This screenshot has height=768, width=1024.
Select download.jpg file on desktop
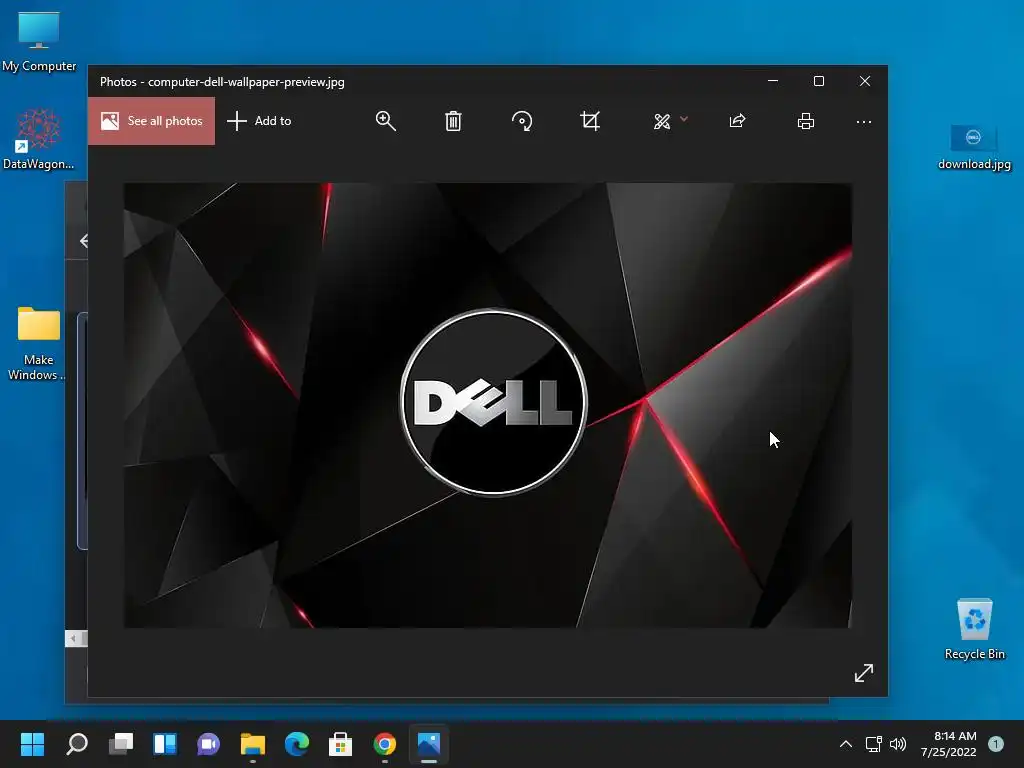974,147
